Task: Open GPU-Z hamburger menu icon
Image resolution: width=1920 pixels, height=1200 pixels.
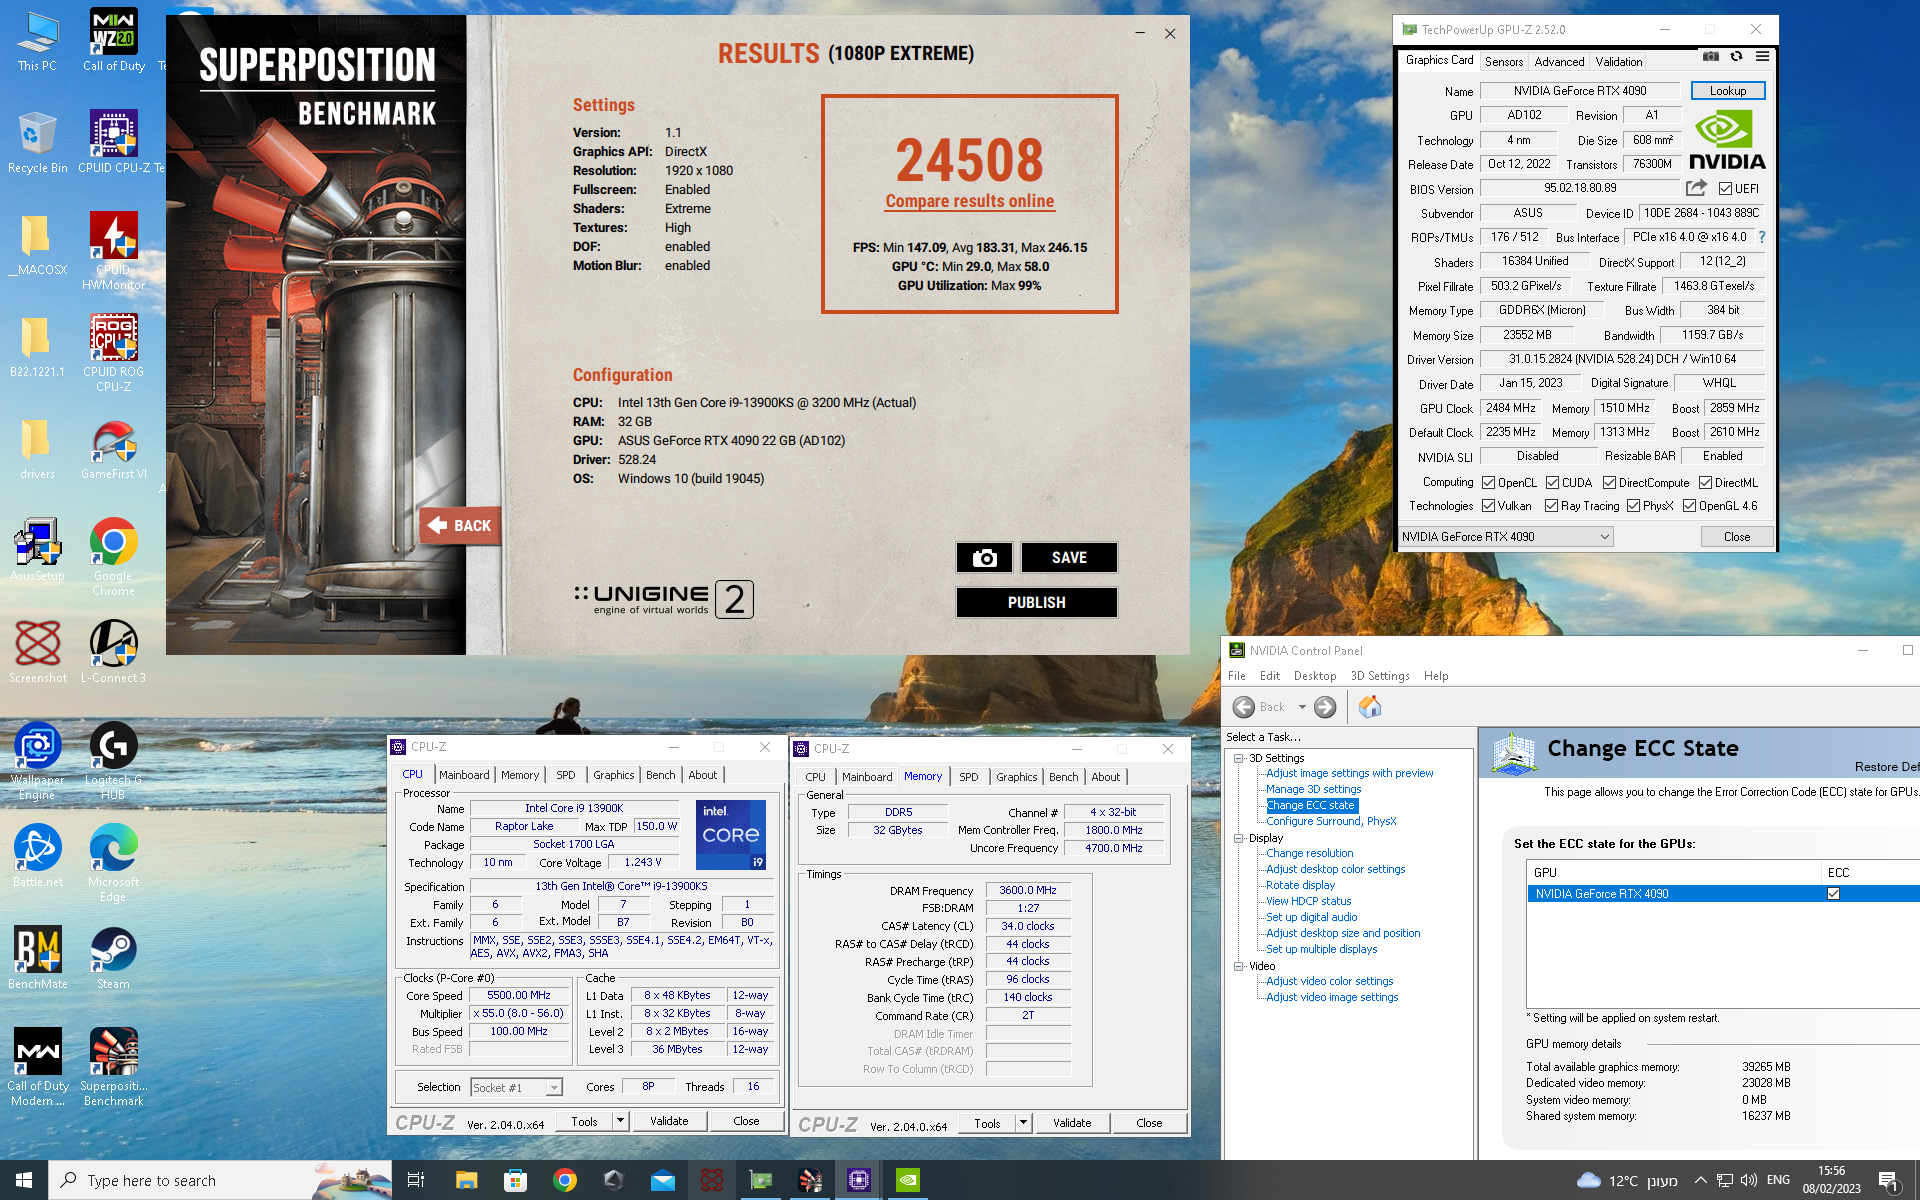Action: click(x=1762, y=57)
